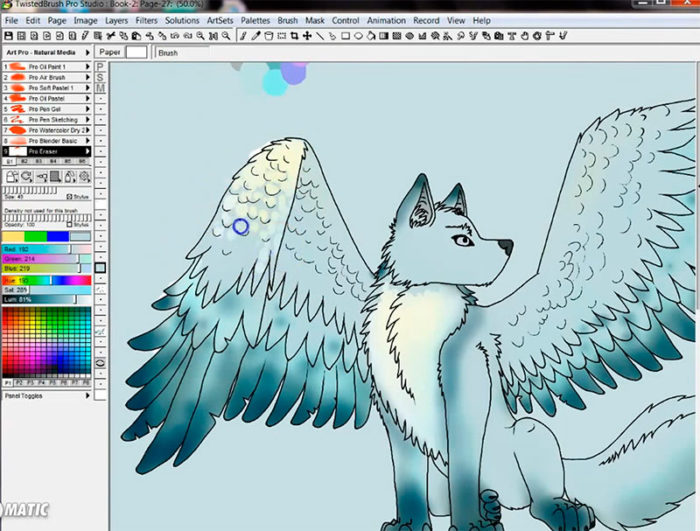Expand the Pro Oil Pastel arrow
Viewport: 700px width, 531px height.
pyautogui.click(x=88, y=98)
